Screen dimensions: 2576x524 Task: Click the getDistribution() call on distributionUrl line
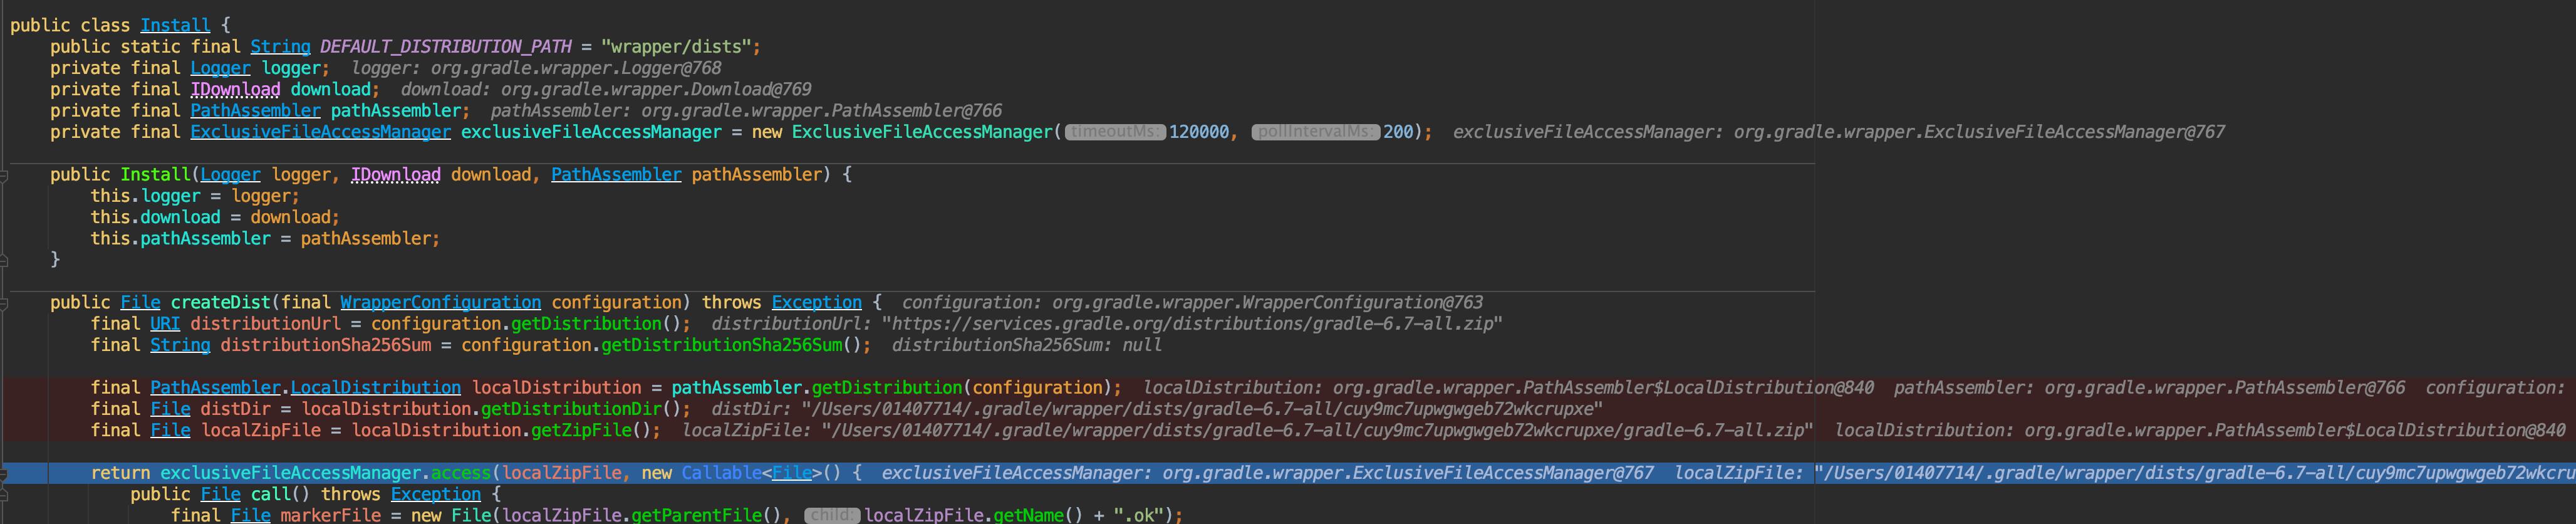click(586, 323)
